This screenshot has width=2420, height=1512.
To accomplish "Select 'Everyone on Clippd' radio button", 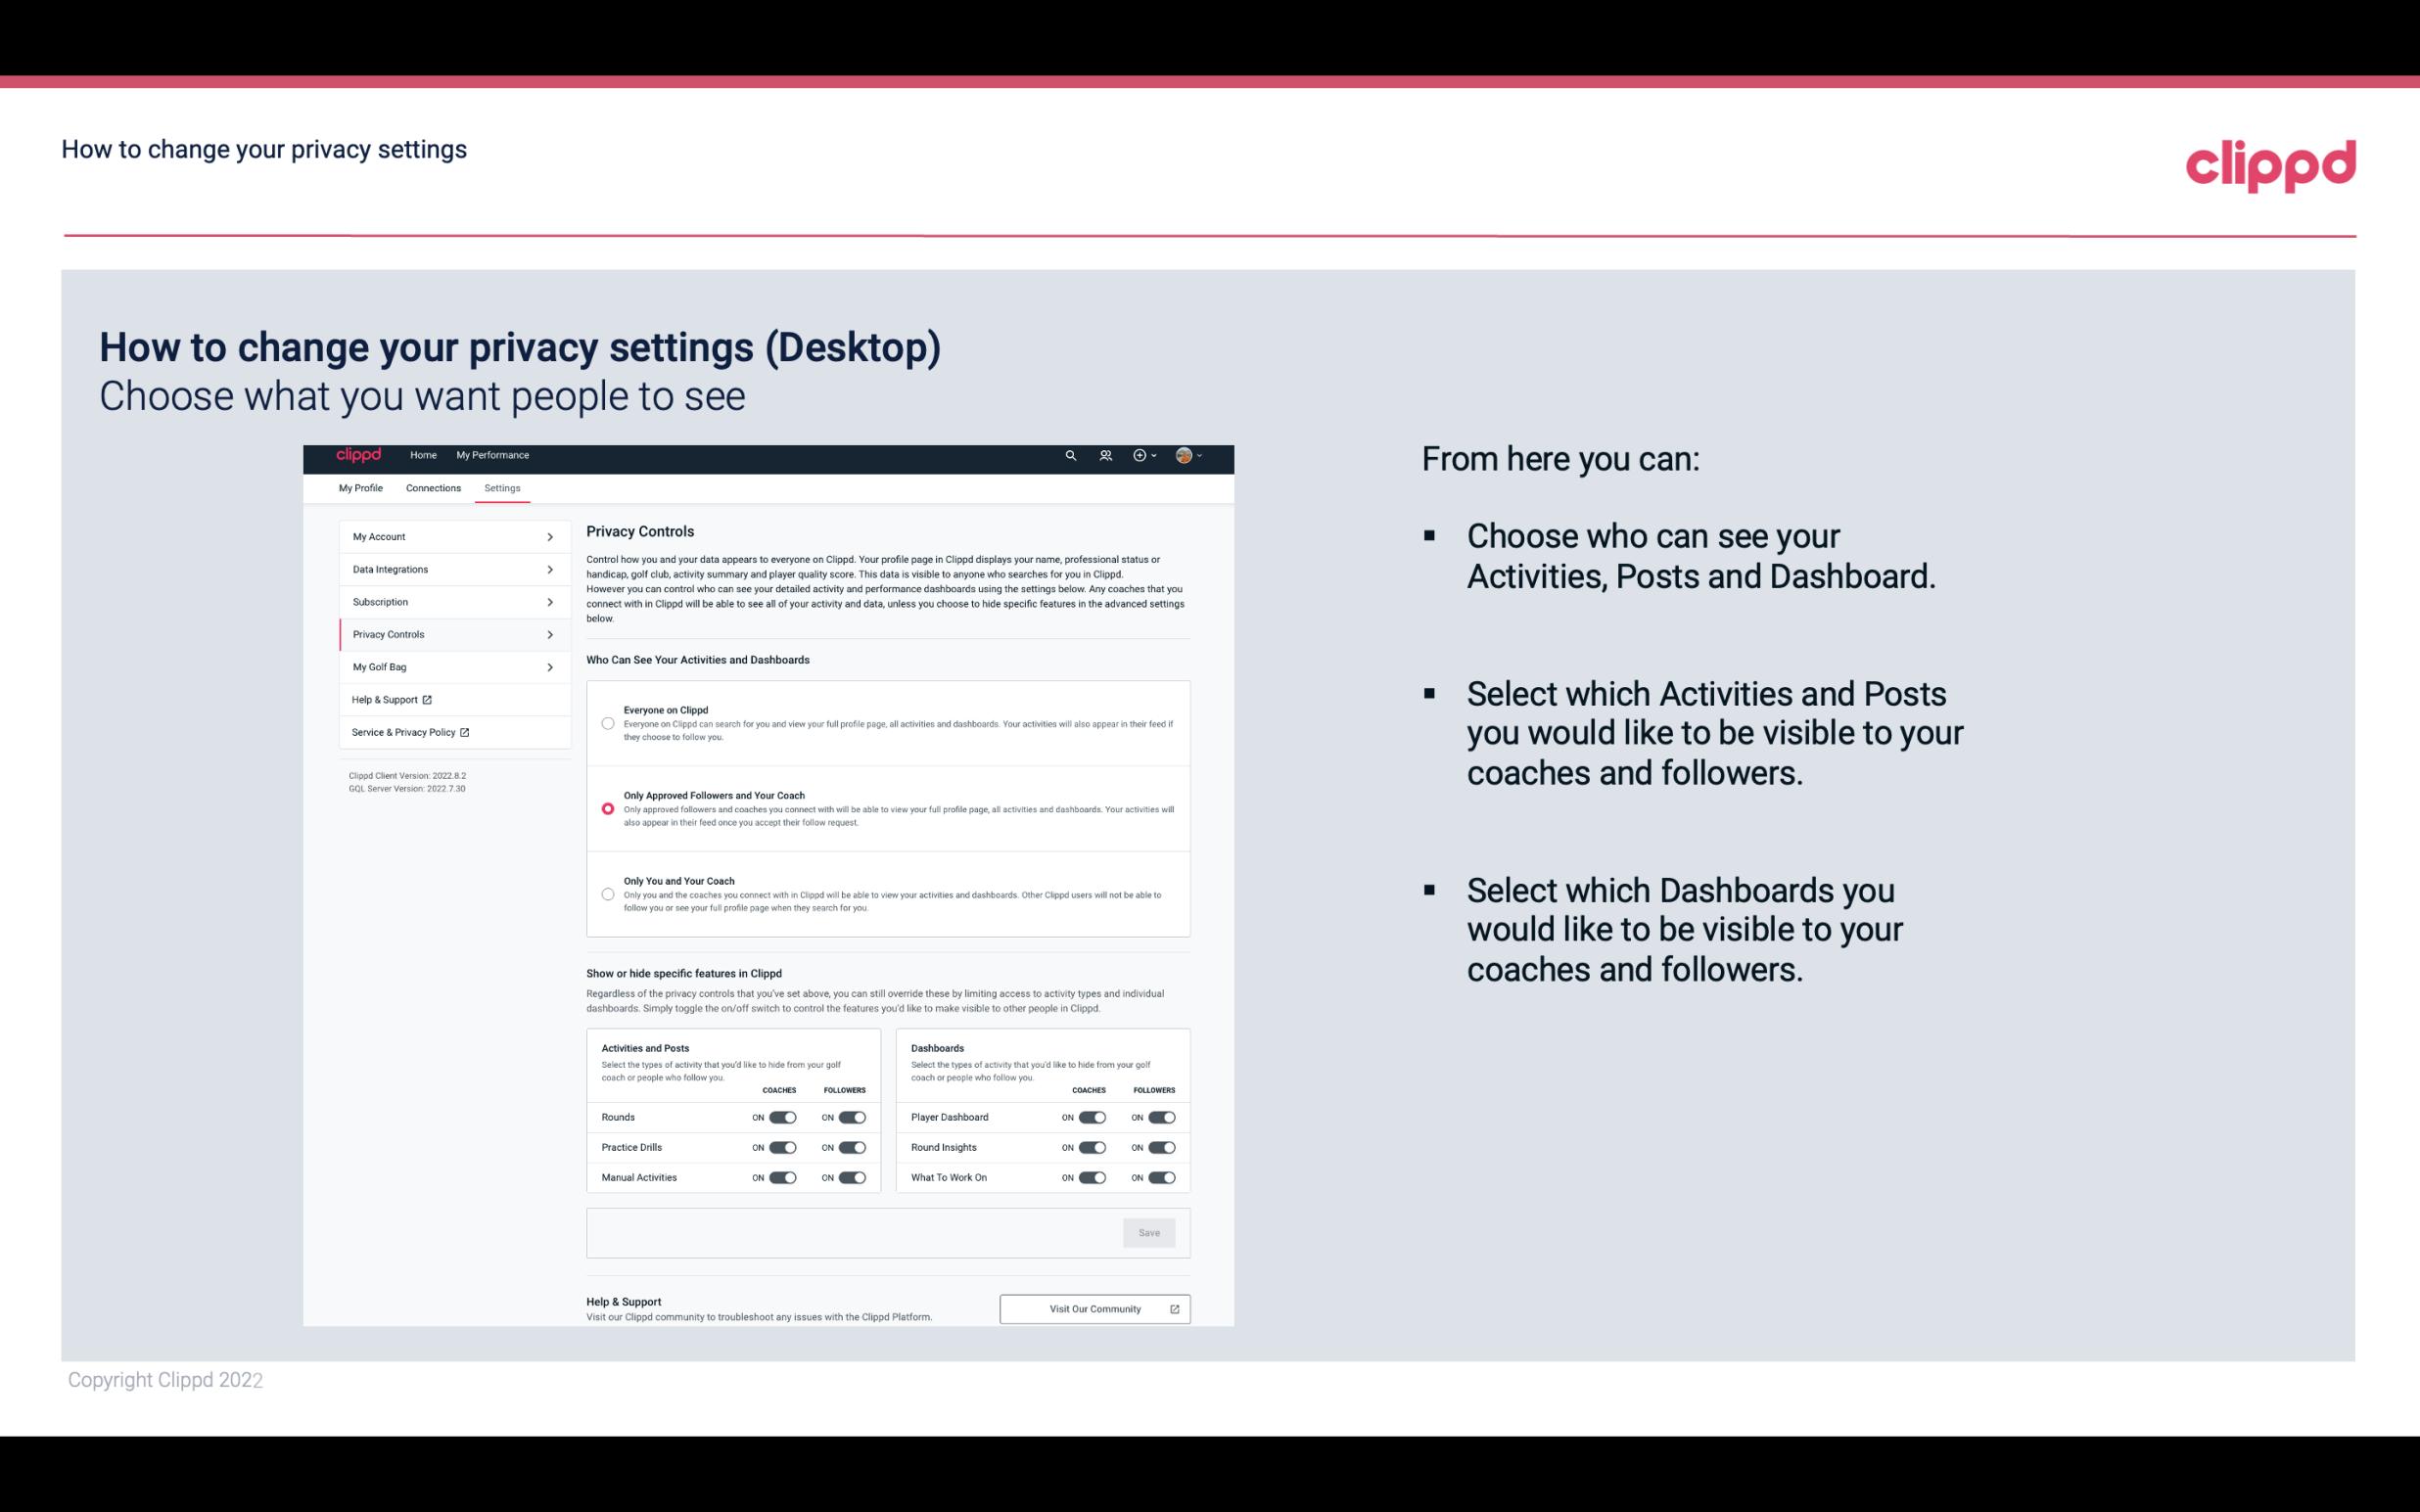I will [608, 723].
